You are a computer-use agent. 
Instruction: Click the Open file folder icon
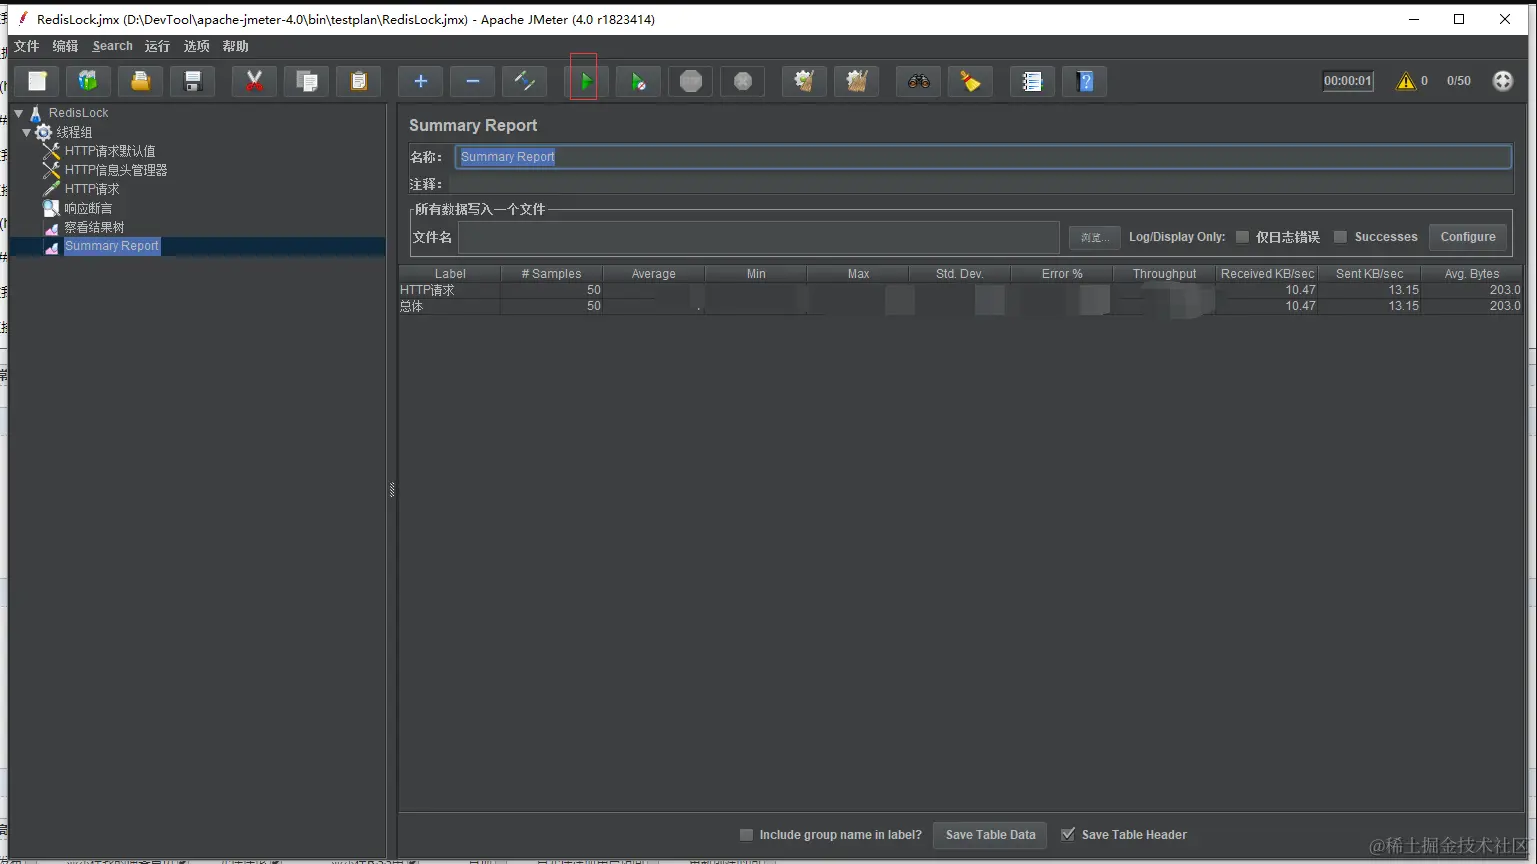pyautogui.click(x=140, y=82)
